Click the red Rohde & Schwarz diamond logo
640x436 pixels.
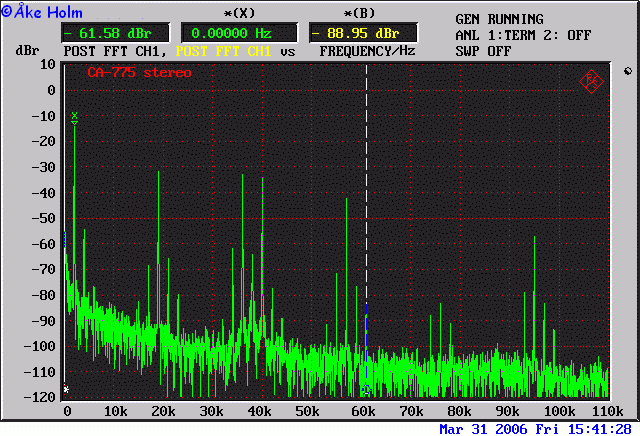[591, 81]
